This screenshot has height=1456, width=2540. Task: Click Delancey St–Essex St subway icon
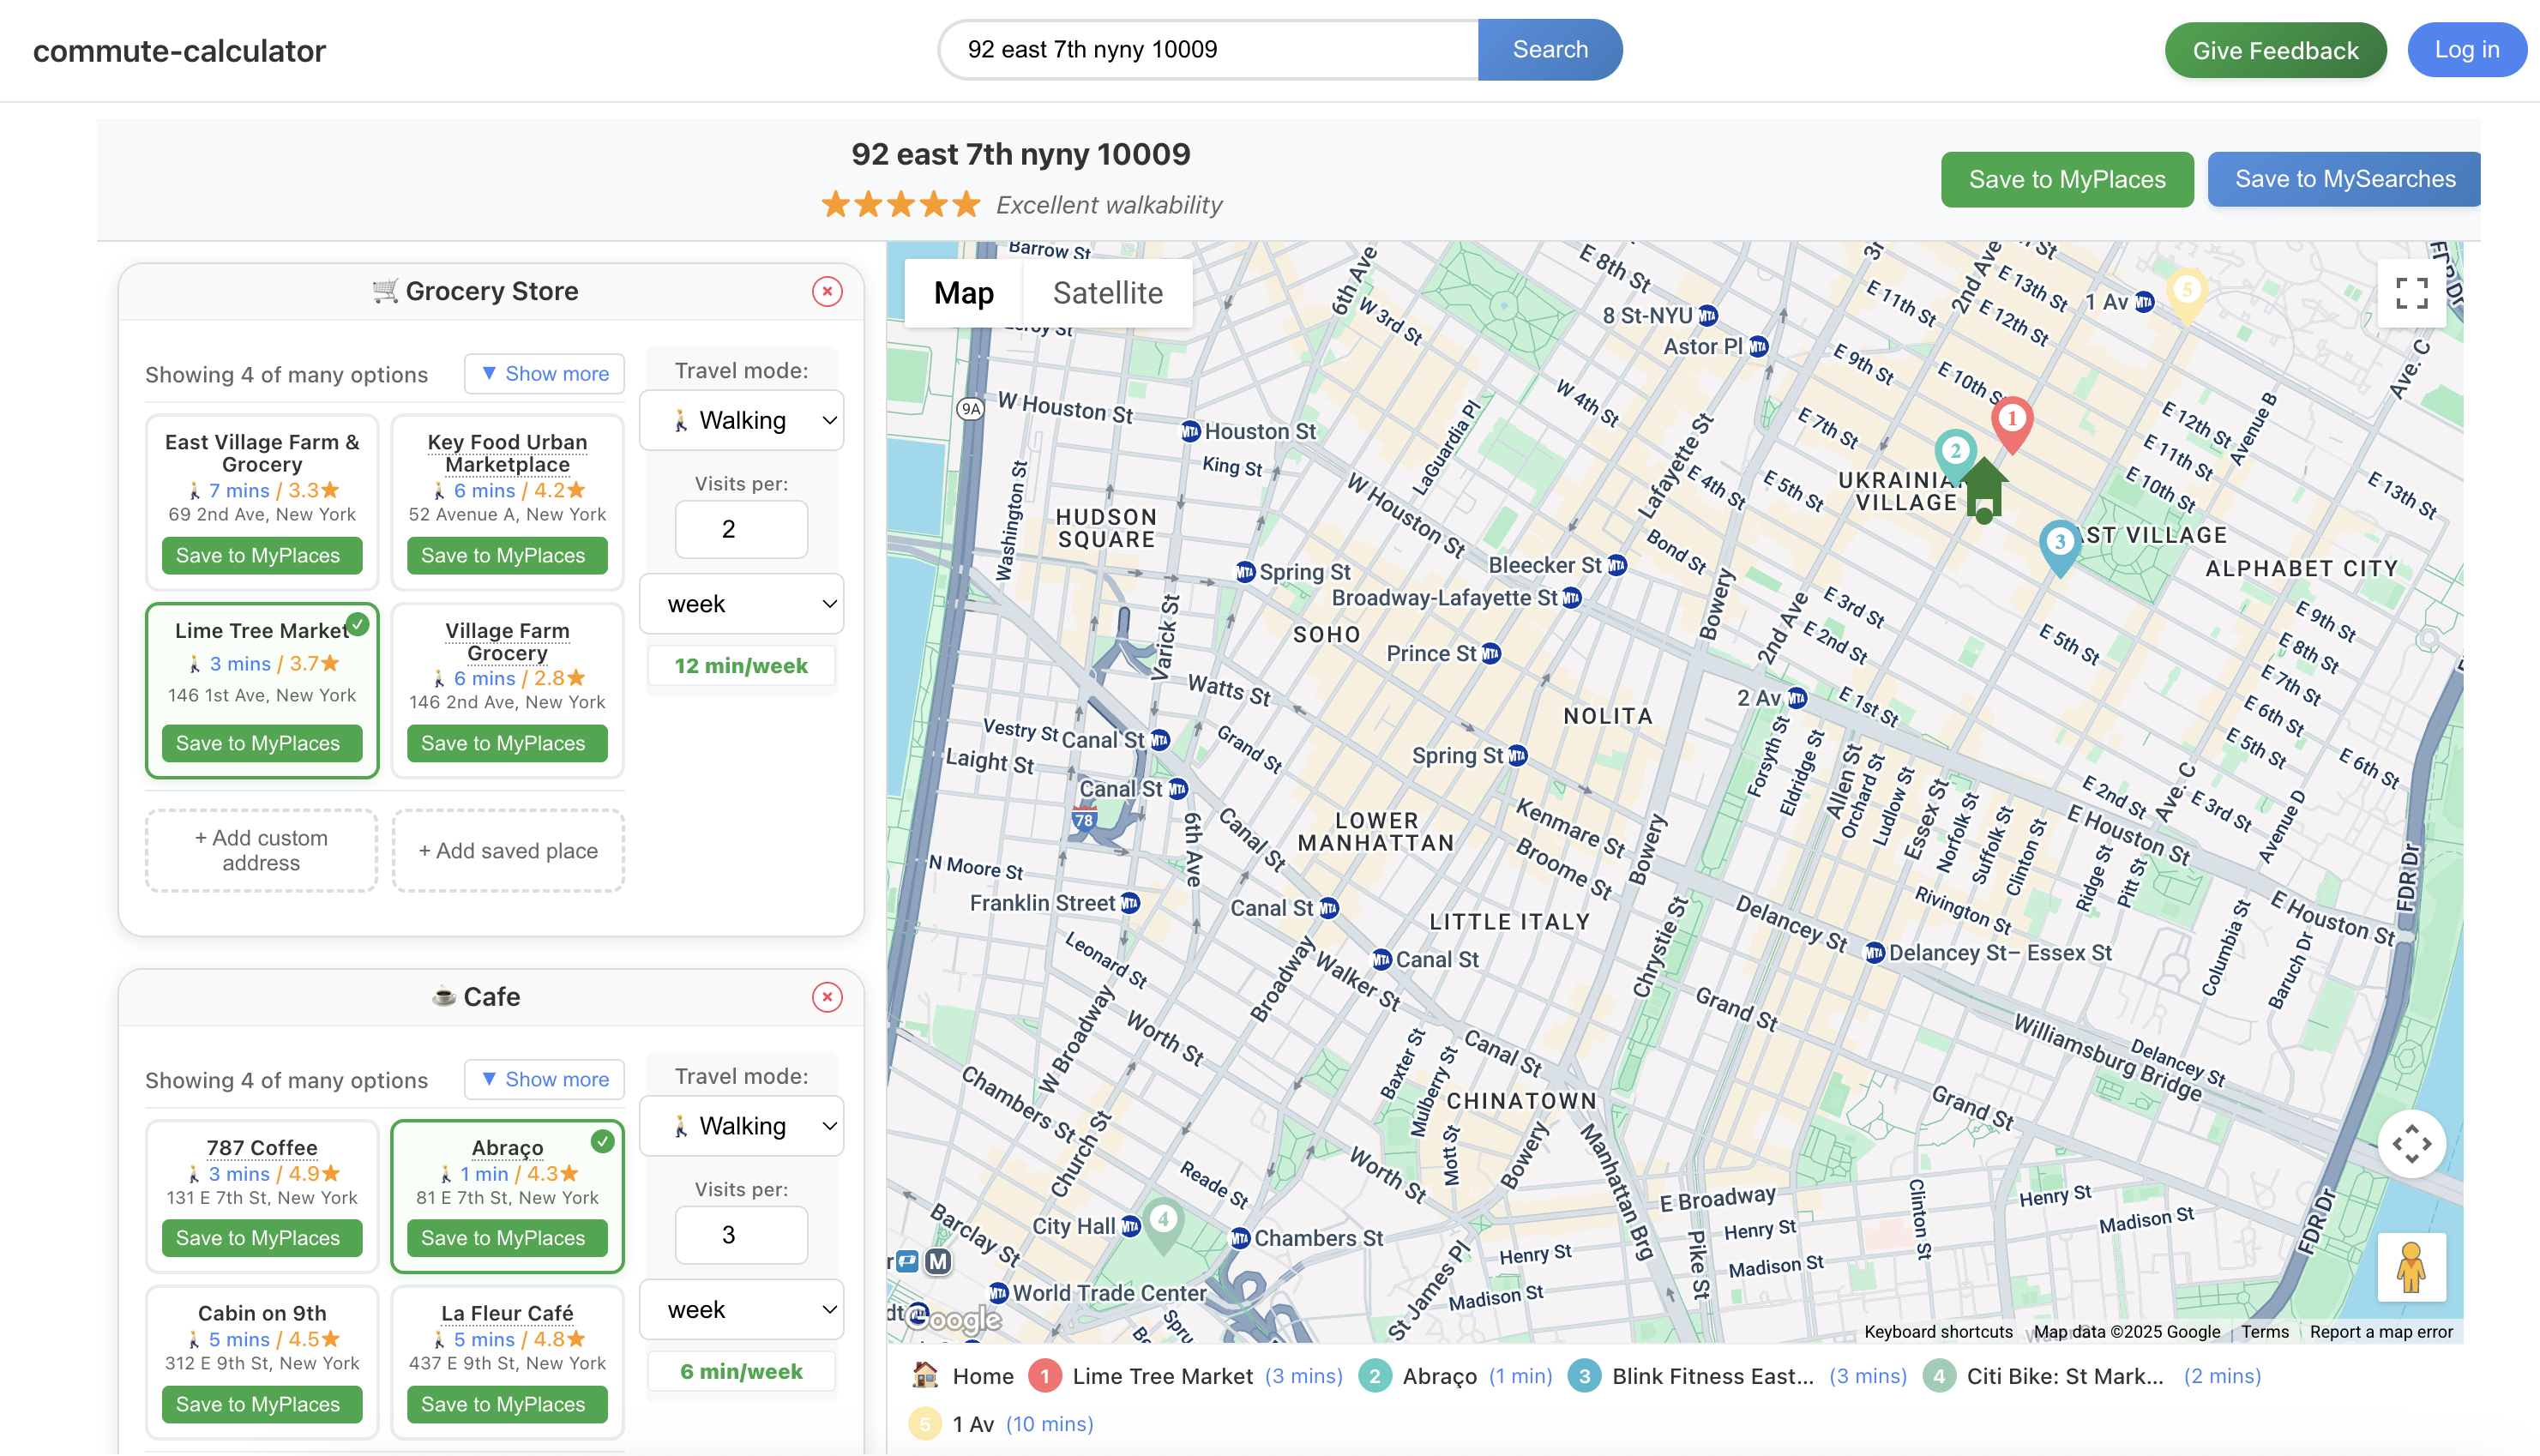(x=1875, y=953)
